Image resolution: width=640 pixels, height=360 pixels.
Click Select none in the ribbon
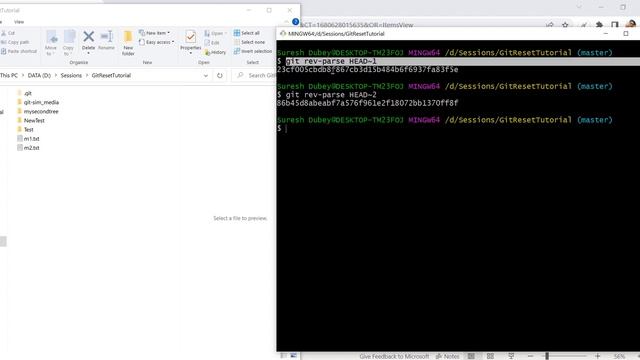point(249,42)
